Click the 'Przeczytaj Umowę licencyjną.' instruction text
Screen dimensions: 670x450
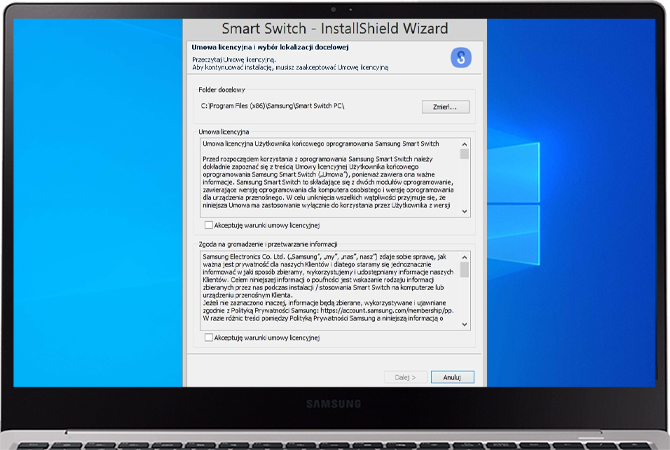pyautogui.click(x=234, y=59)
